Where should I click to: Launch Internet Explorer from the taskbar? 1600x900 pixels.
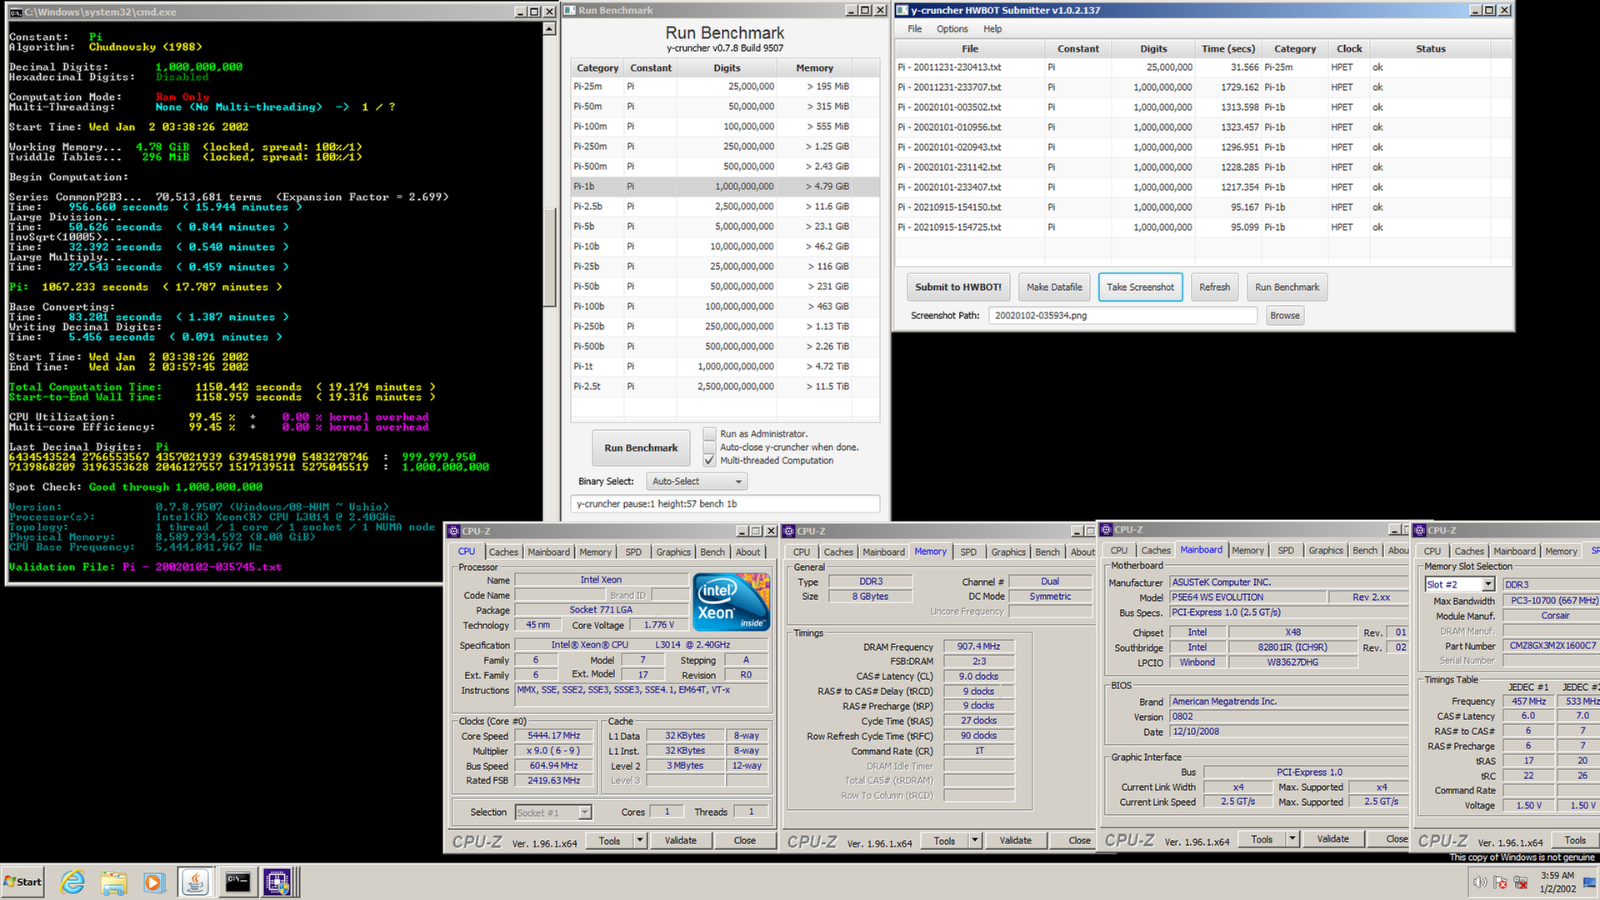point(73,882)
